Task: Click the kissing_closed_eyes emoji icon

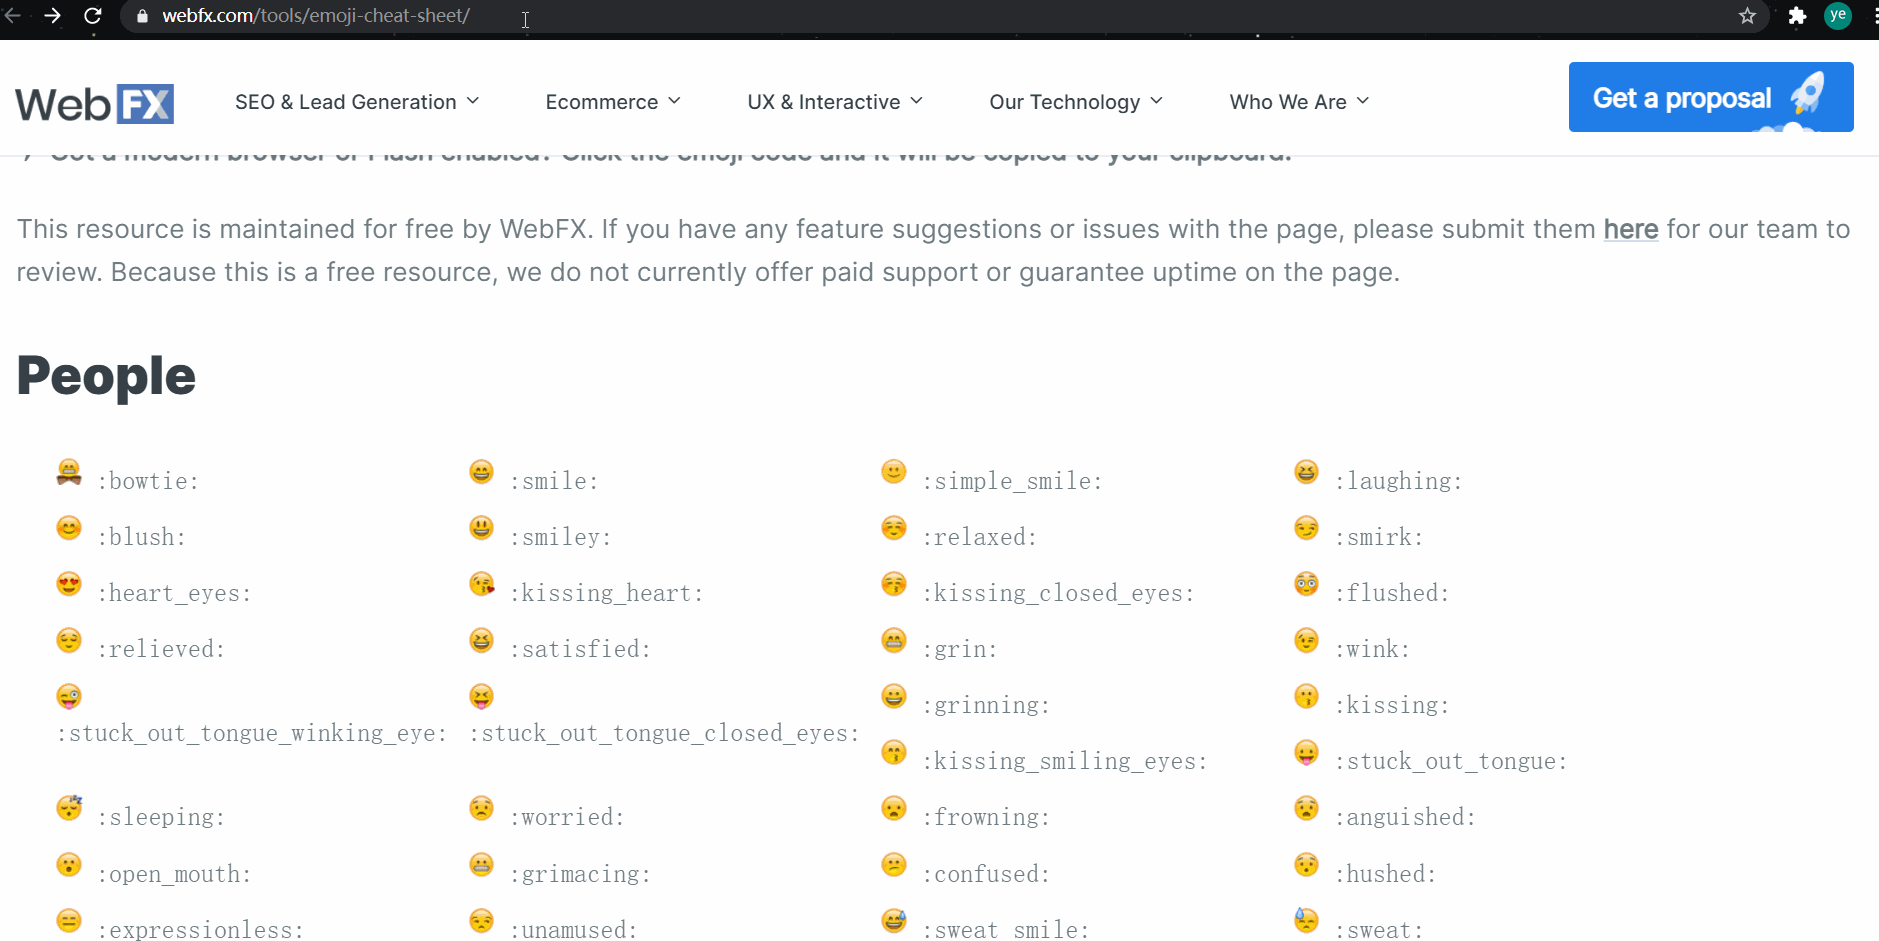Action: [894, 584]
